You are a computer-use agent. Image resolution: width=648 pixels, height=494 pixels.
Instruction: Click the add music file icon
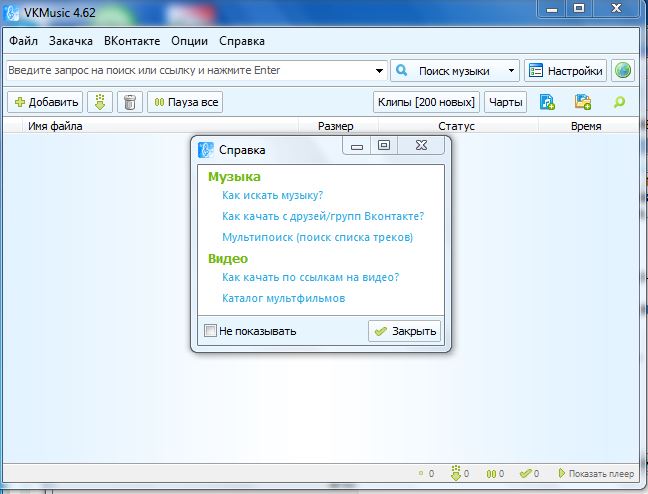click(547, 102)
